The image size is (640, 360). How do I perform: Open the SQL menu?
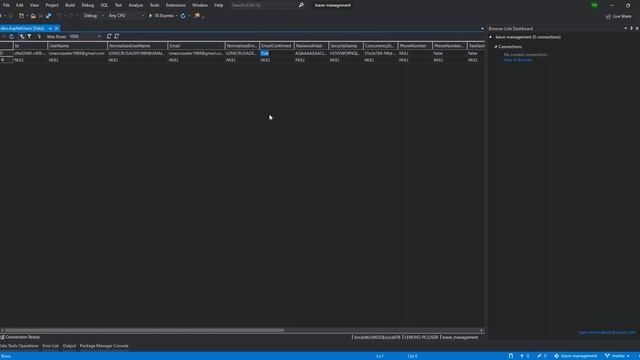coord(104,5)
